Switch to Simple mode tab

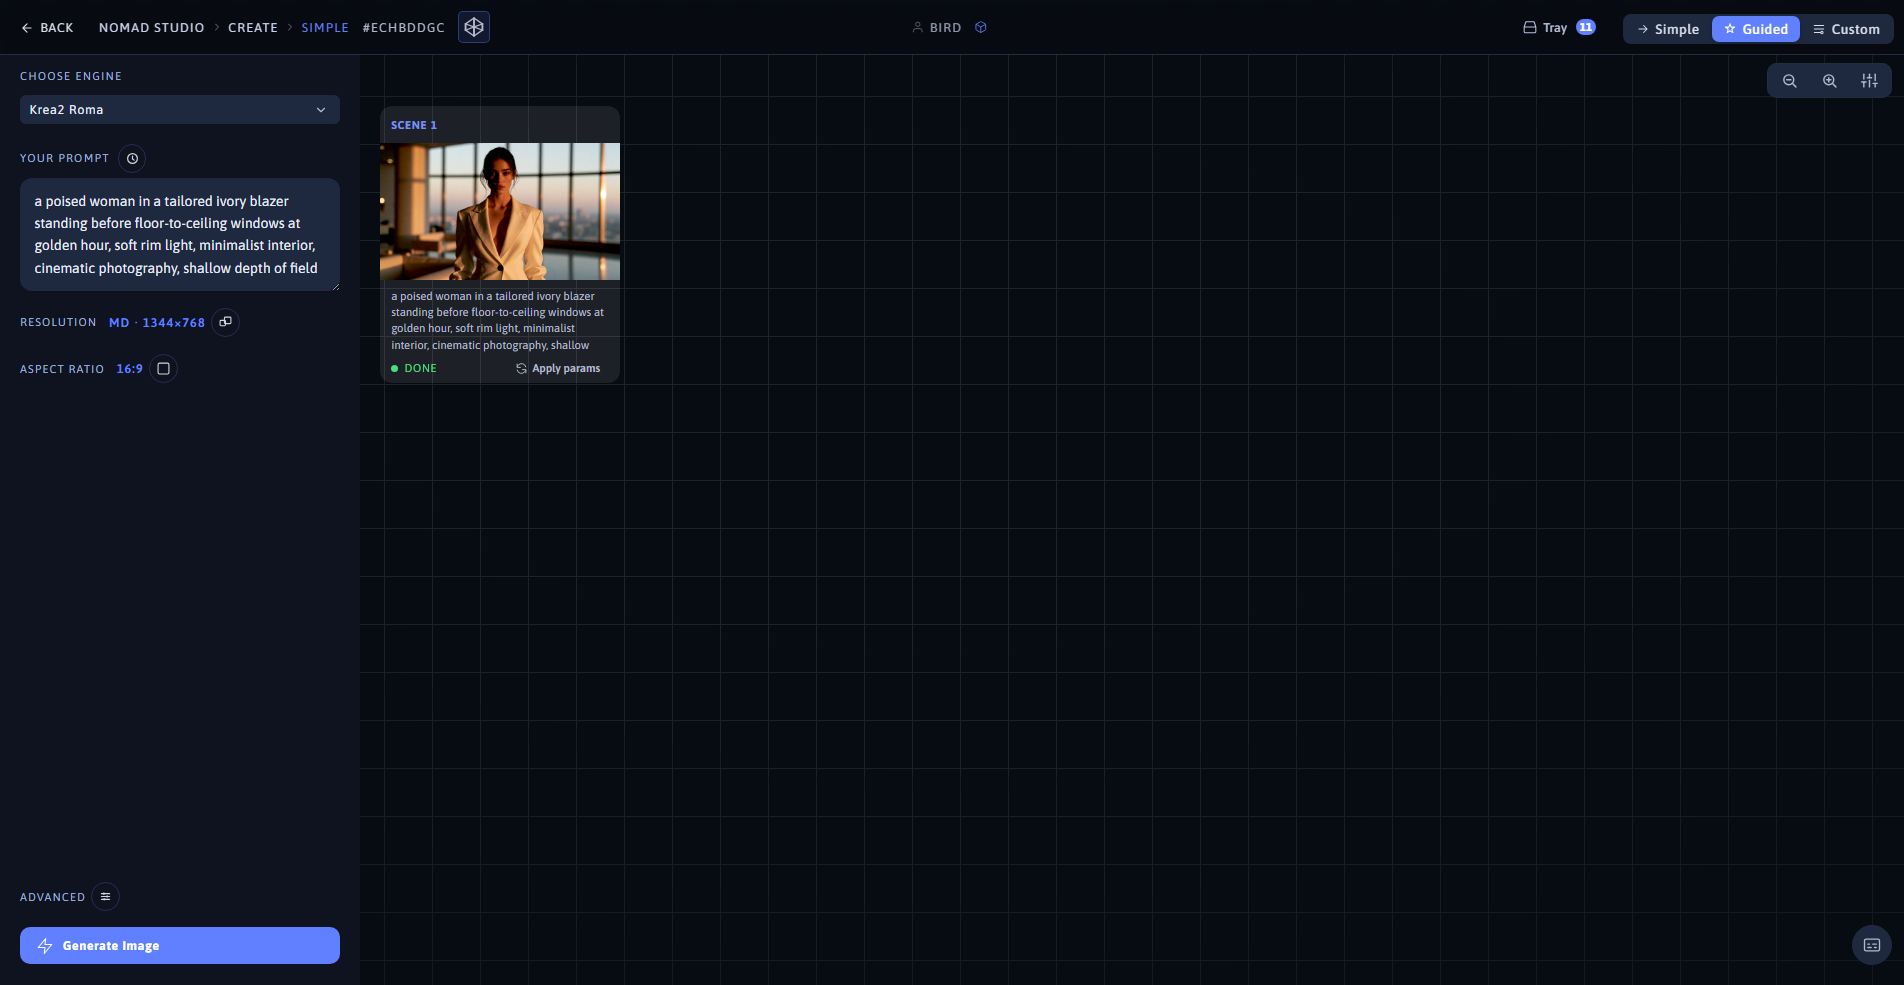[1668, 29]
